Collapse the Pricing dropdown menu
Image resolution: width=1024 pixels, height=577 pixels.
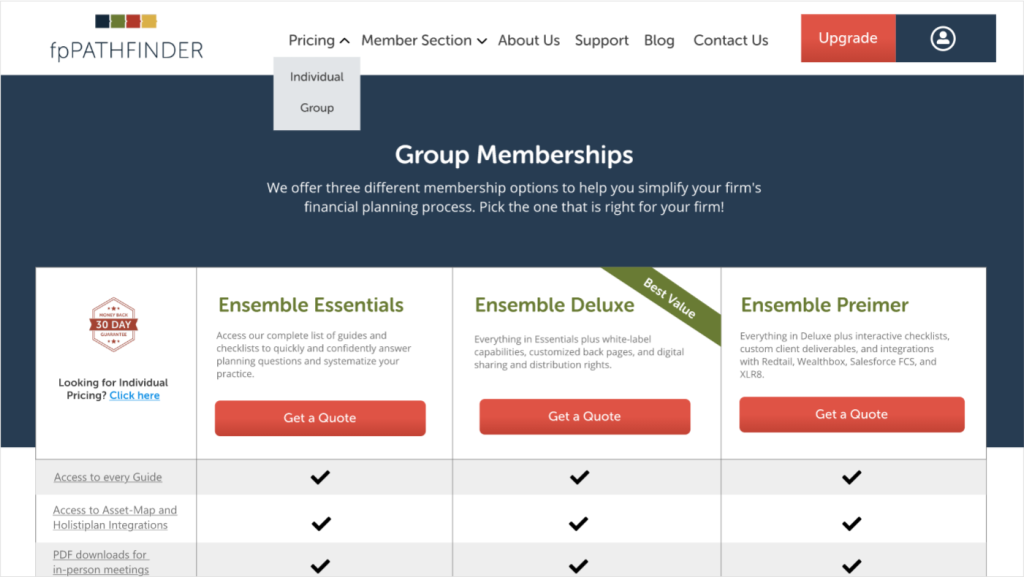click(319, 40)
